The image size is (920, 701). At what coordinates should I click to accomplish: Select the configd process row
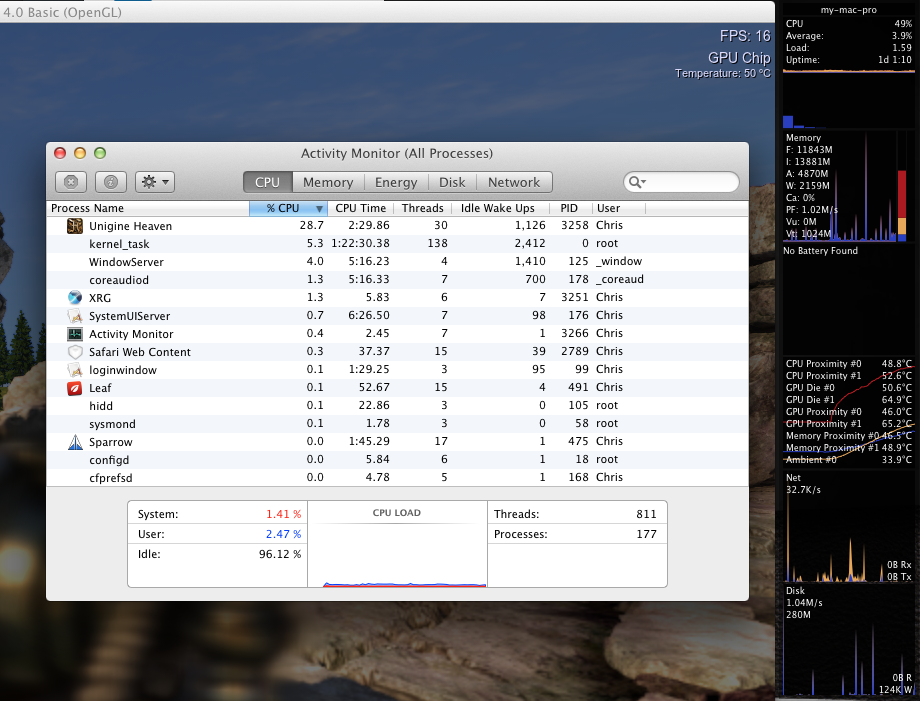point(397,459)
